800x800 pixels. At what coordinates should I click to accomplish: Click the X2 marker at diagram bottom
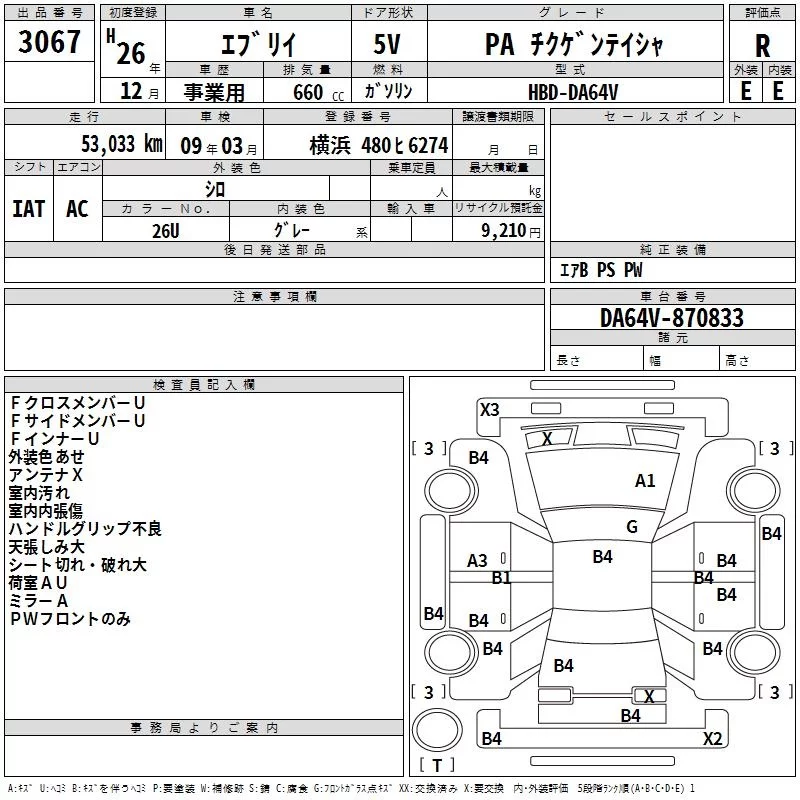(x=712, y=739)
